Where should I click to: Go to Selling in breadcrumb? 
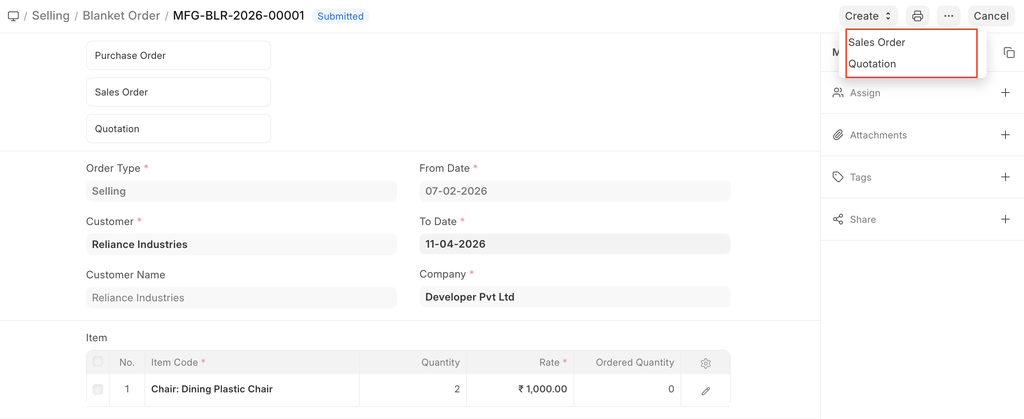[51, 16]
